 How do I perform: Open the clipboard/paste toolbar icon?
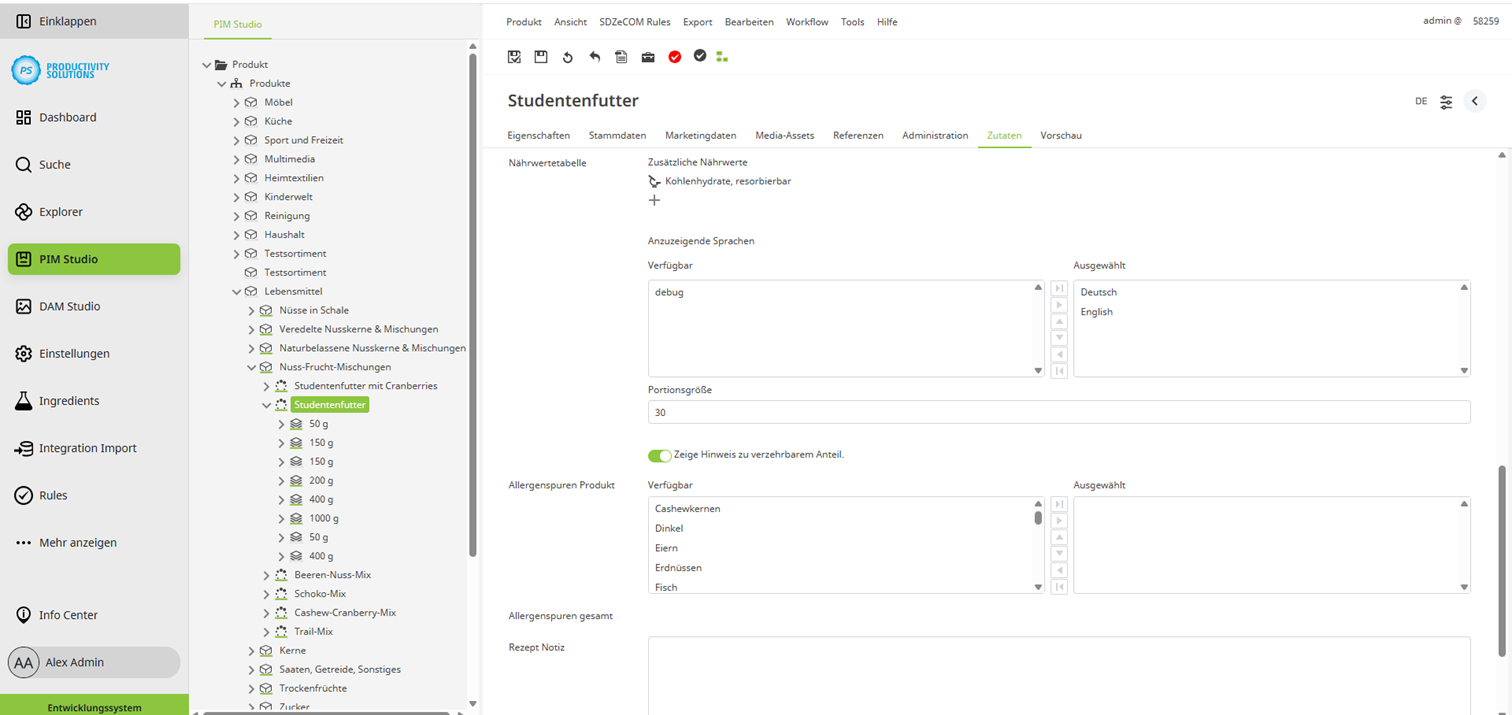click(621, 57)
